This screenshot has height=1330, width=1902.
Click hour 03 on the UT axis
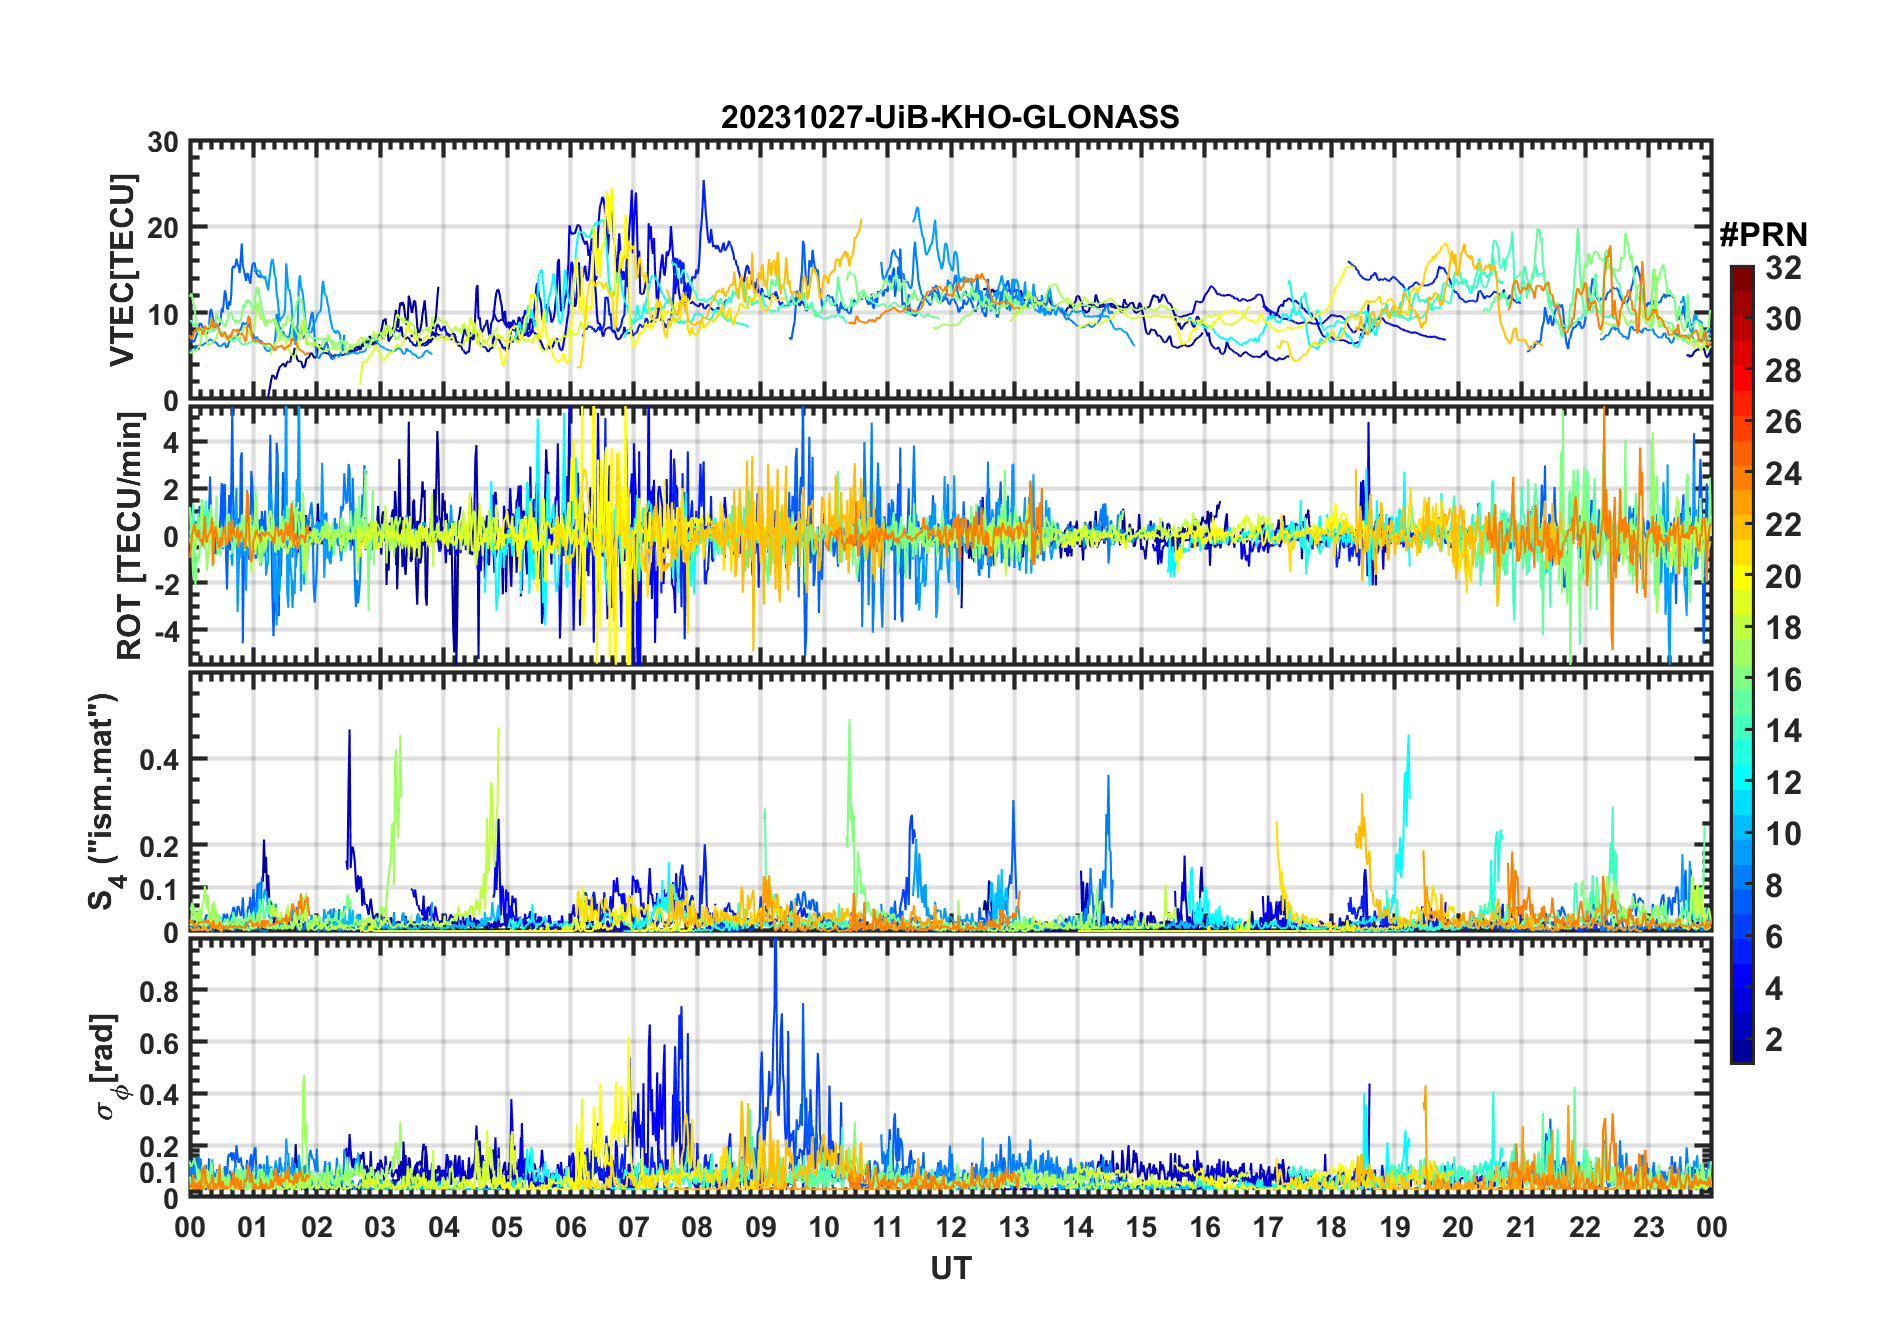coord(380,1227)
